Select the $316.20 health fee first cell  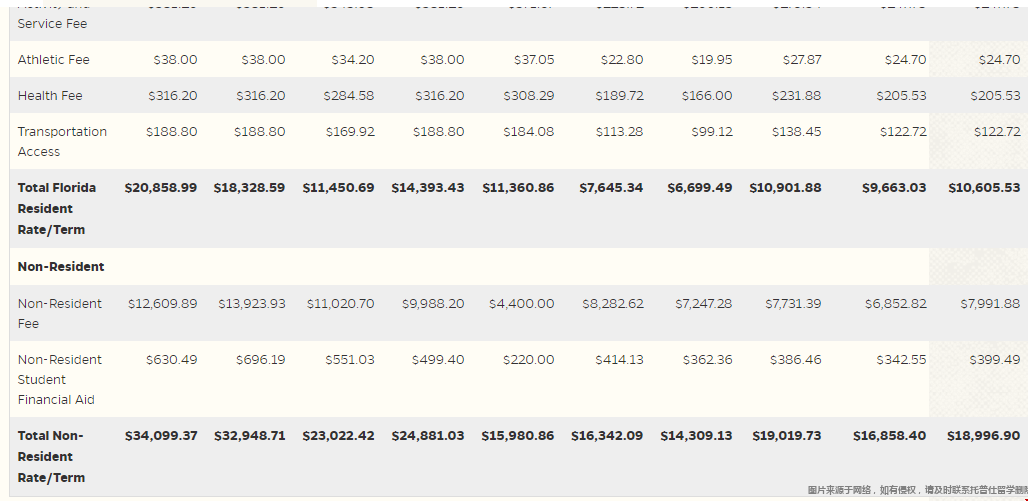[x=172, y=96]
